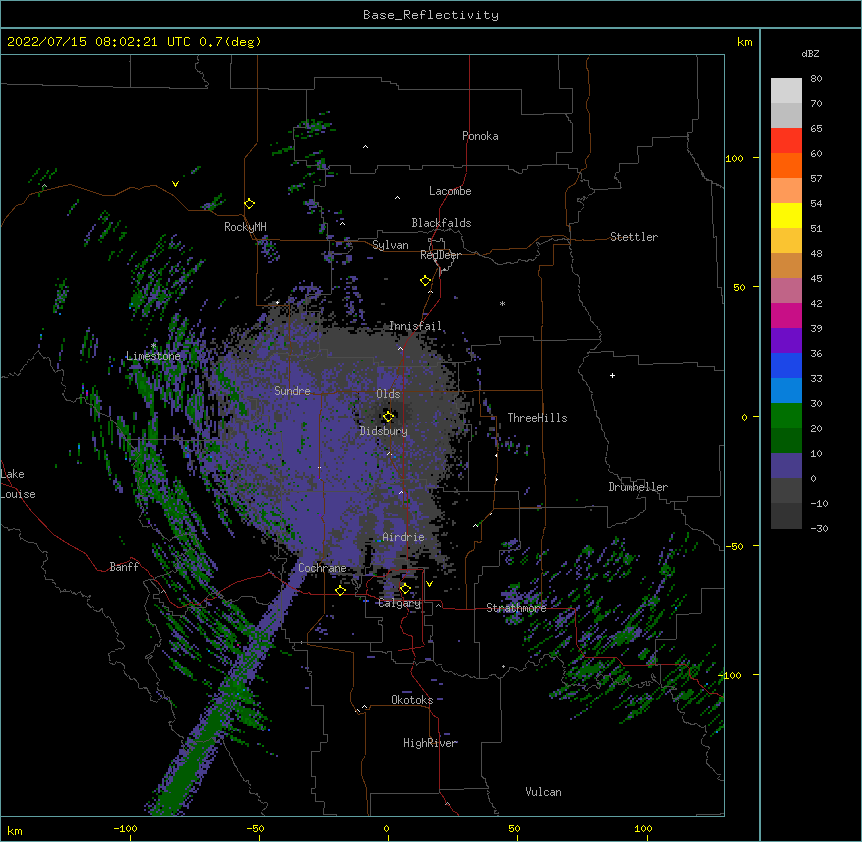Click the yellow diamond marker above Calgary

point(405,589)
